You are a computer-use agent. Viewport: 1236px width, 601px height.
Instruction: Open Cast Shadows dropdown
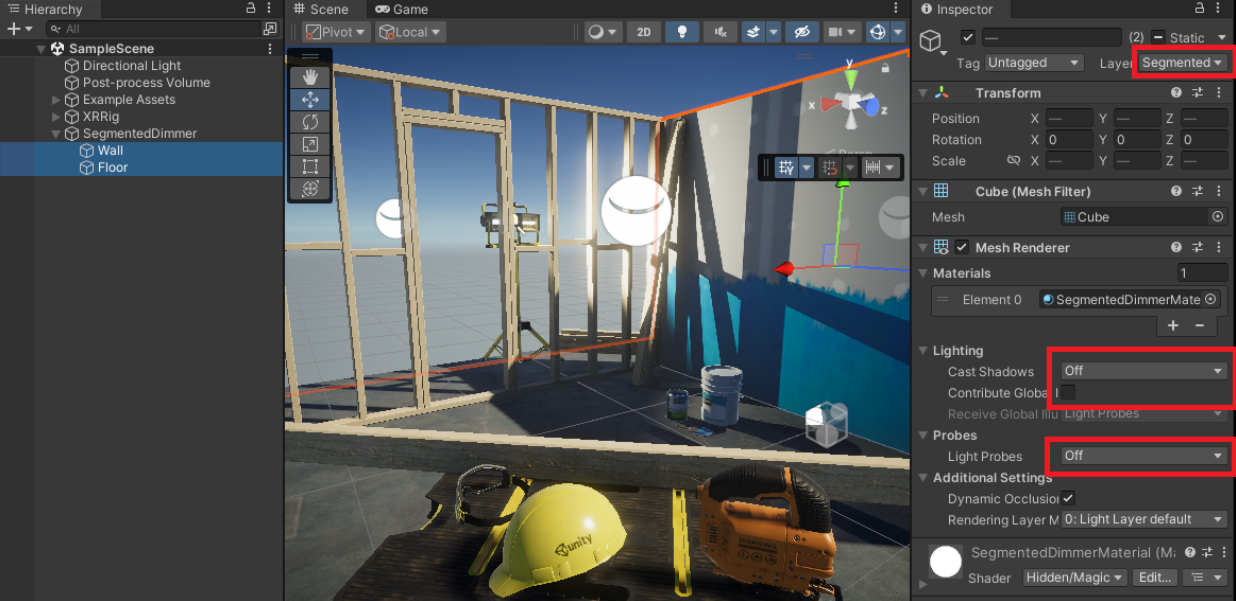tap(1144, 371)
